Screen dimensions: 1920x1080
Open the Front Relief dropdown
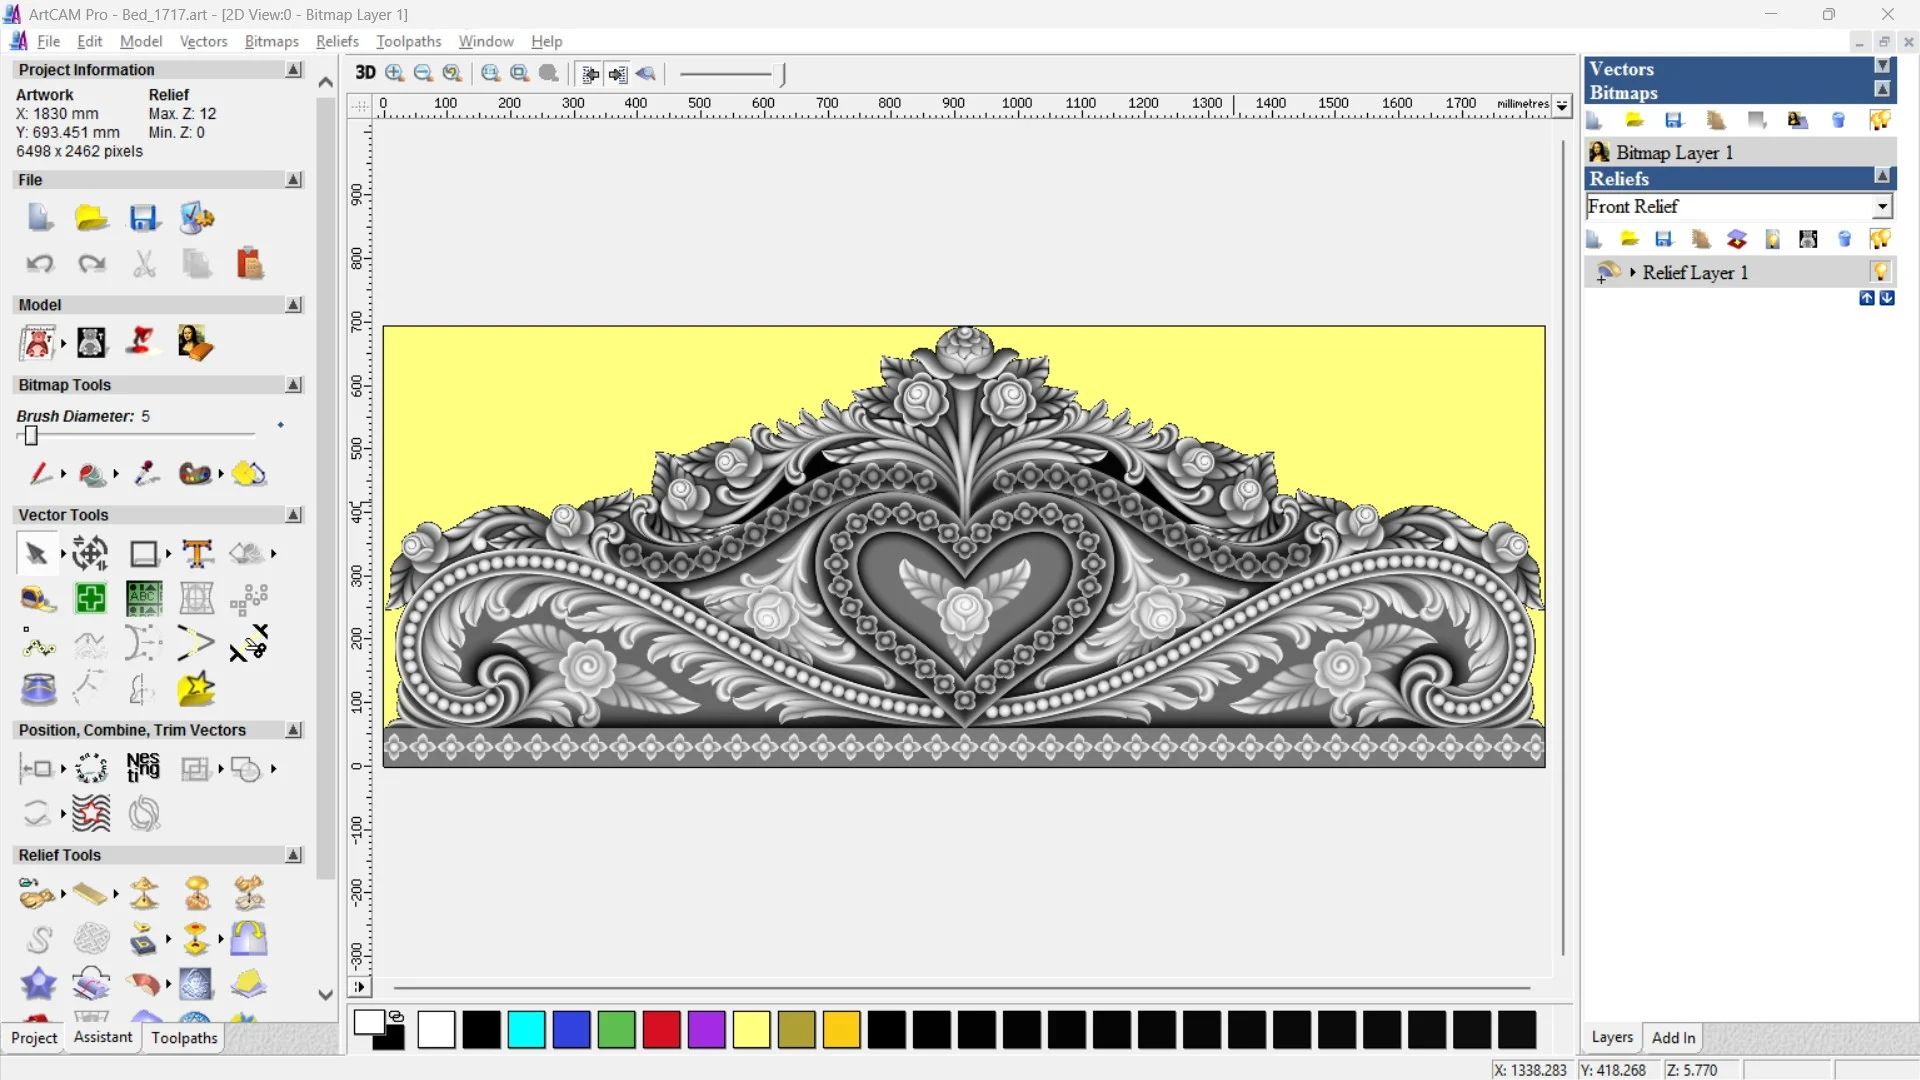(1882, 206)
